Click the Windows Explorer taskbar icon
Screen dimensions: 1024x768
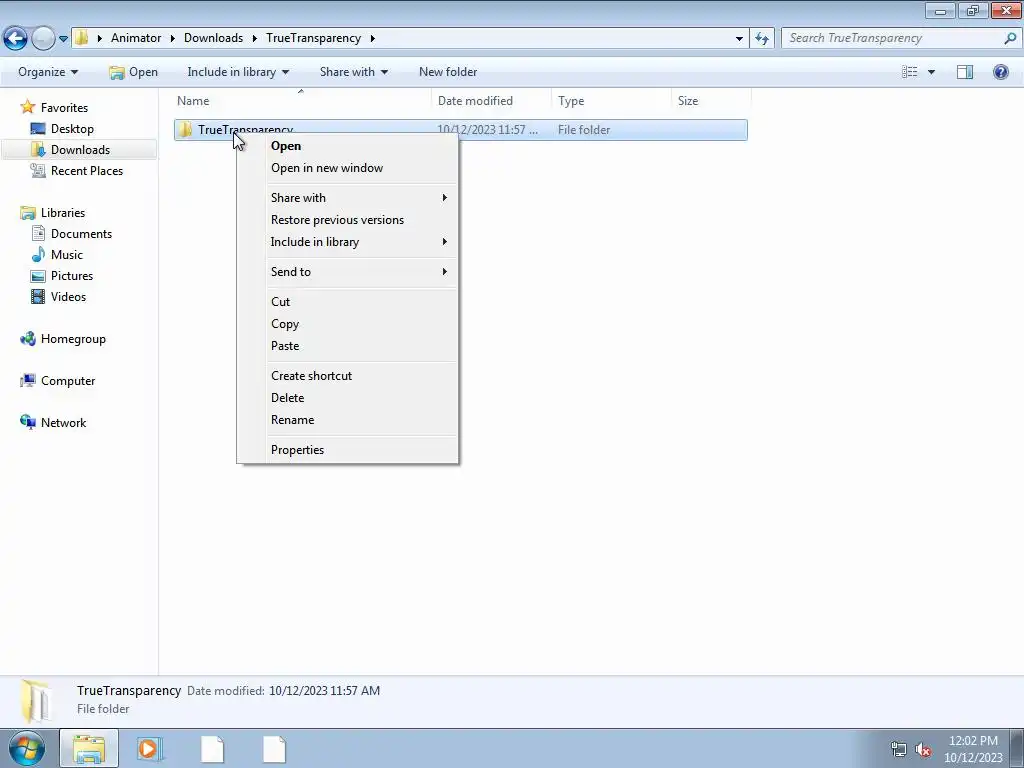[x=89, y=749]
